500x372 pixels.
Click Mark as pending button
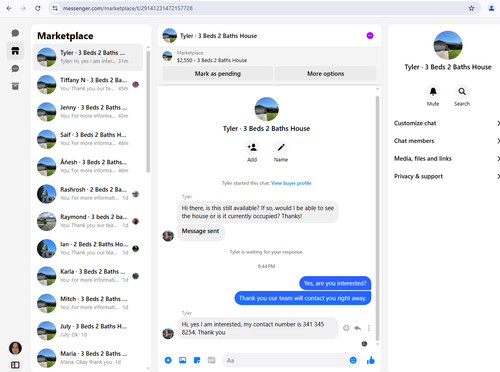[218, 74]
